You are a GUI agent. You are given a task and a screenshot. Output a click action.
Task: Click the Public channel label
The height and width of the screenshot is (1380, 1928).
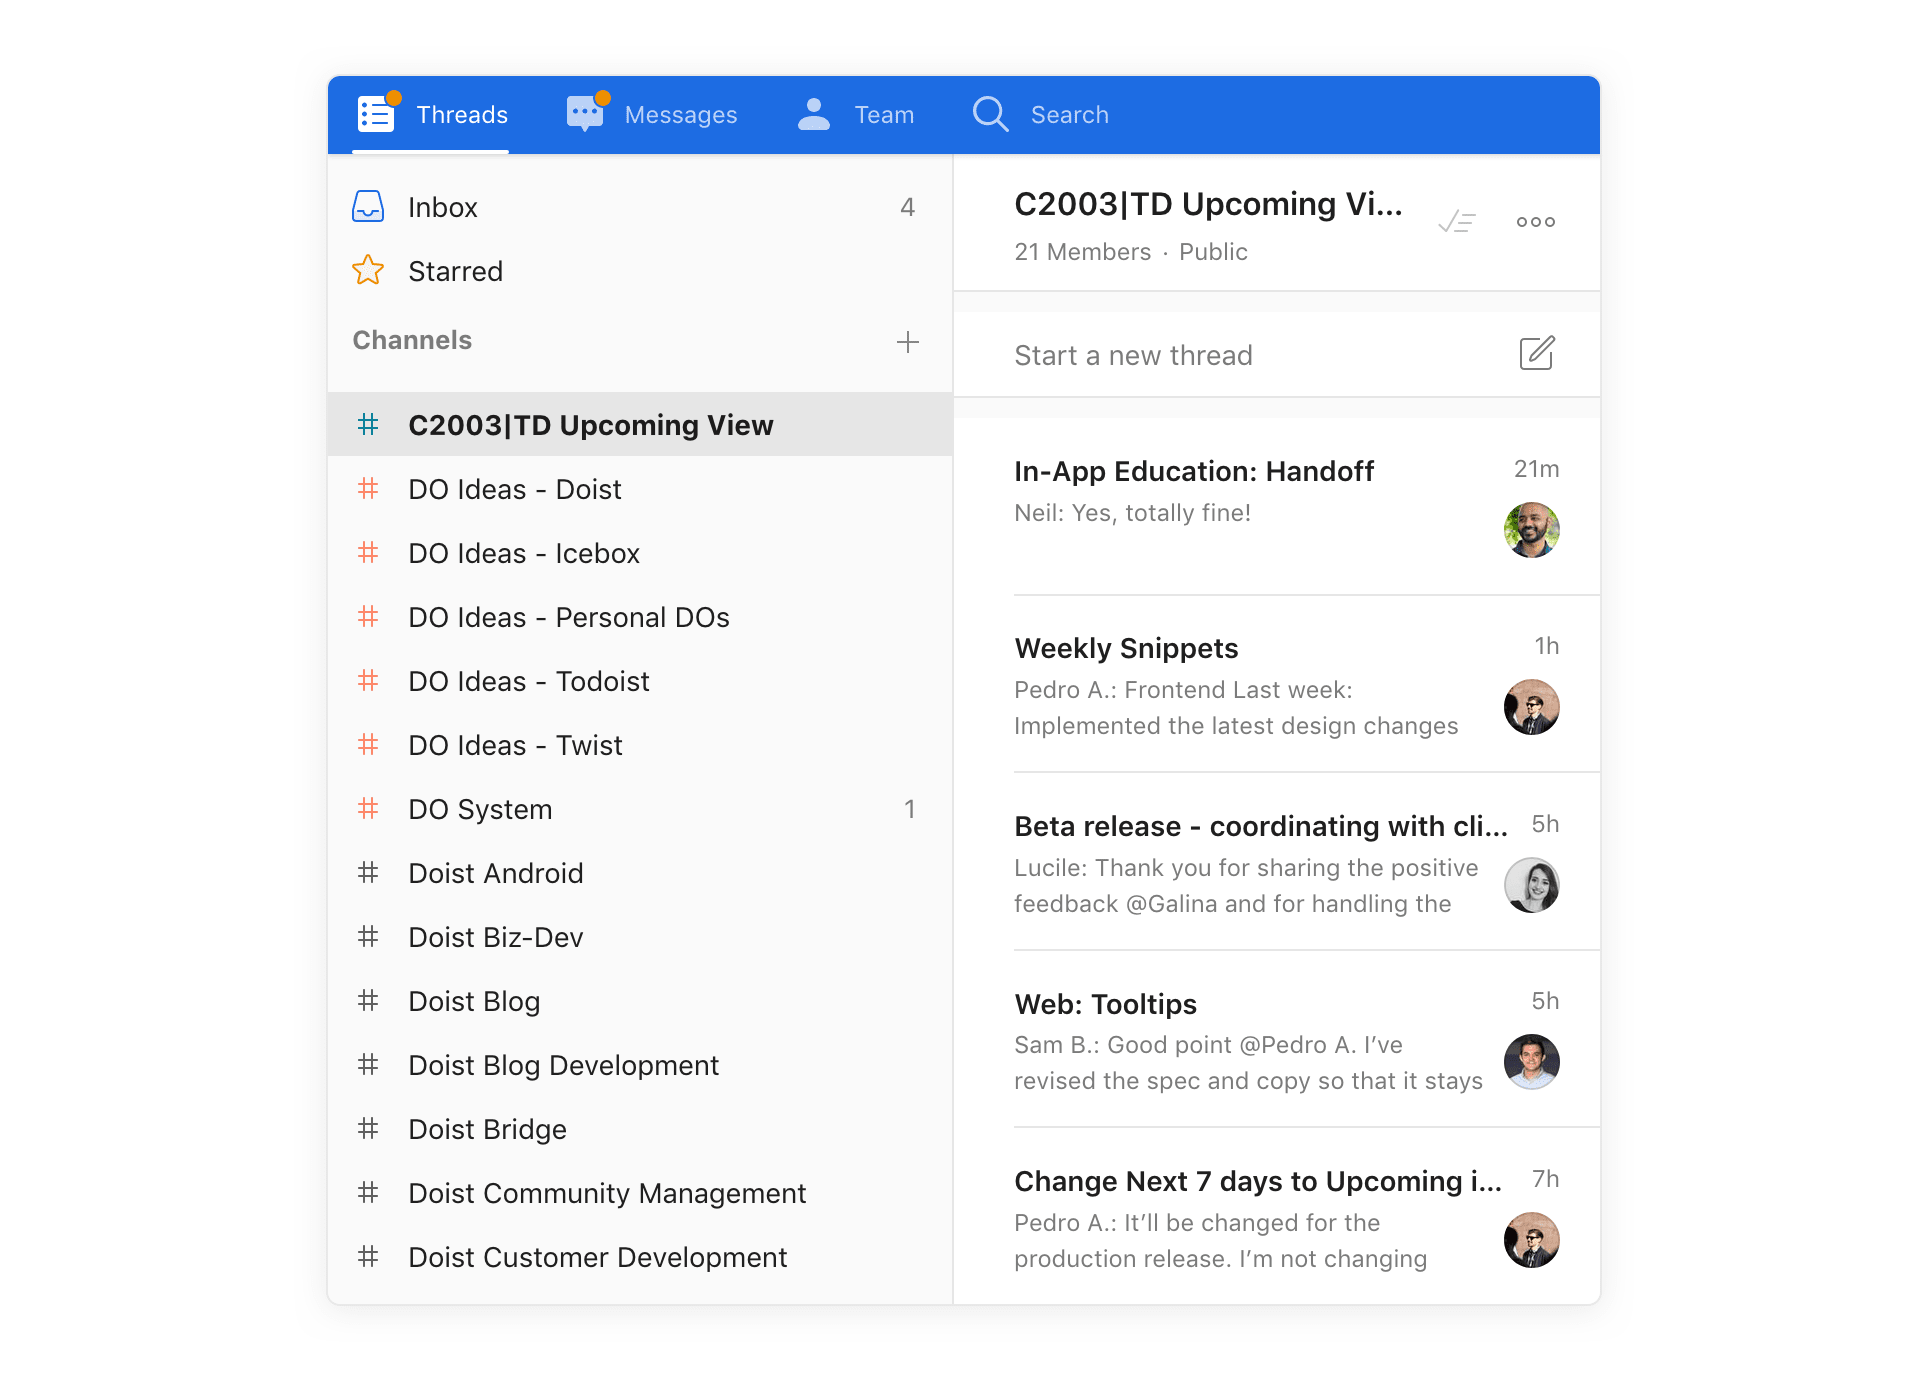[1212, 252]
